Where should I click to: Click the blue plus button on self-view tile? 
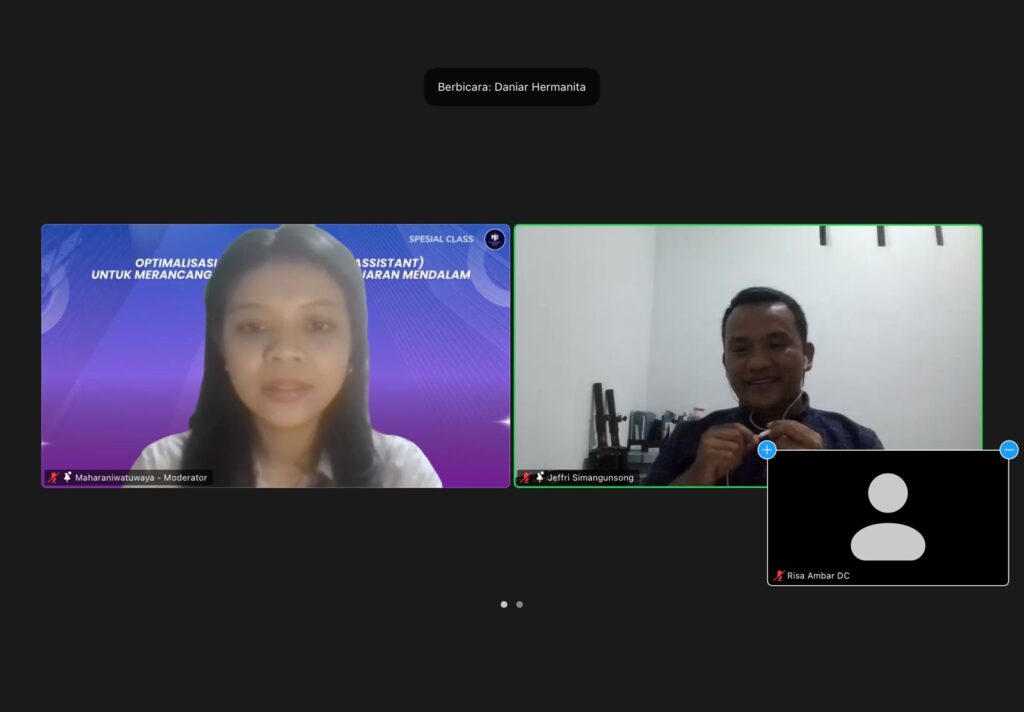767,450
